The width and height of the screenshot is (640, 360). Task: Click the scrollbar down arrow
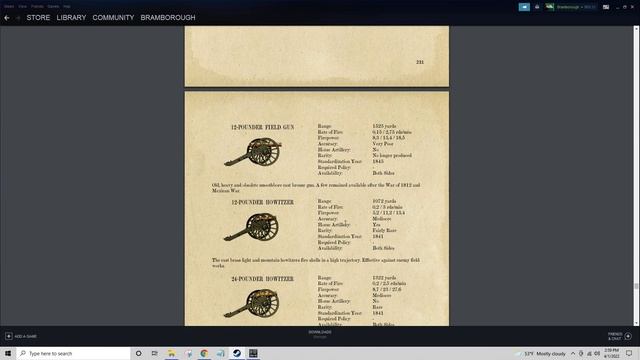pos(636,323)
